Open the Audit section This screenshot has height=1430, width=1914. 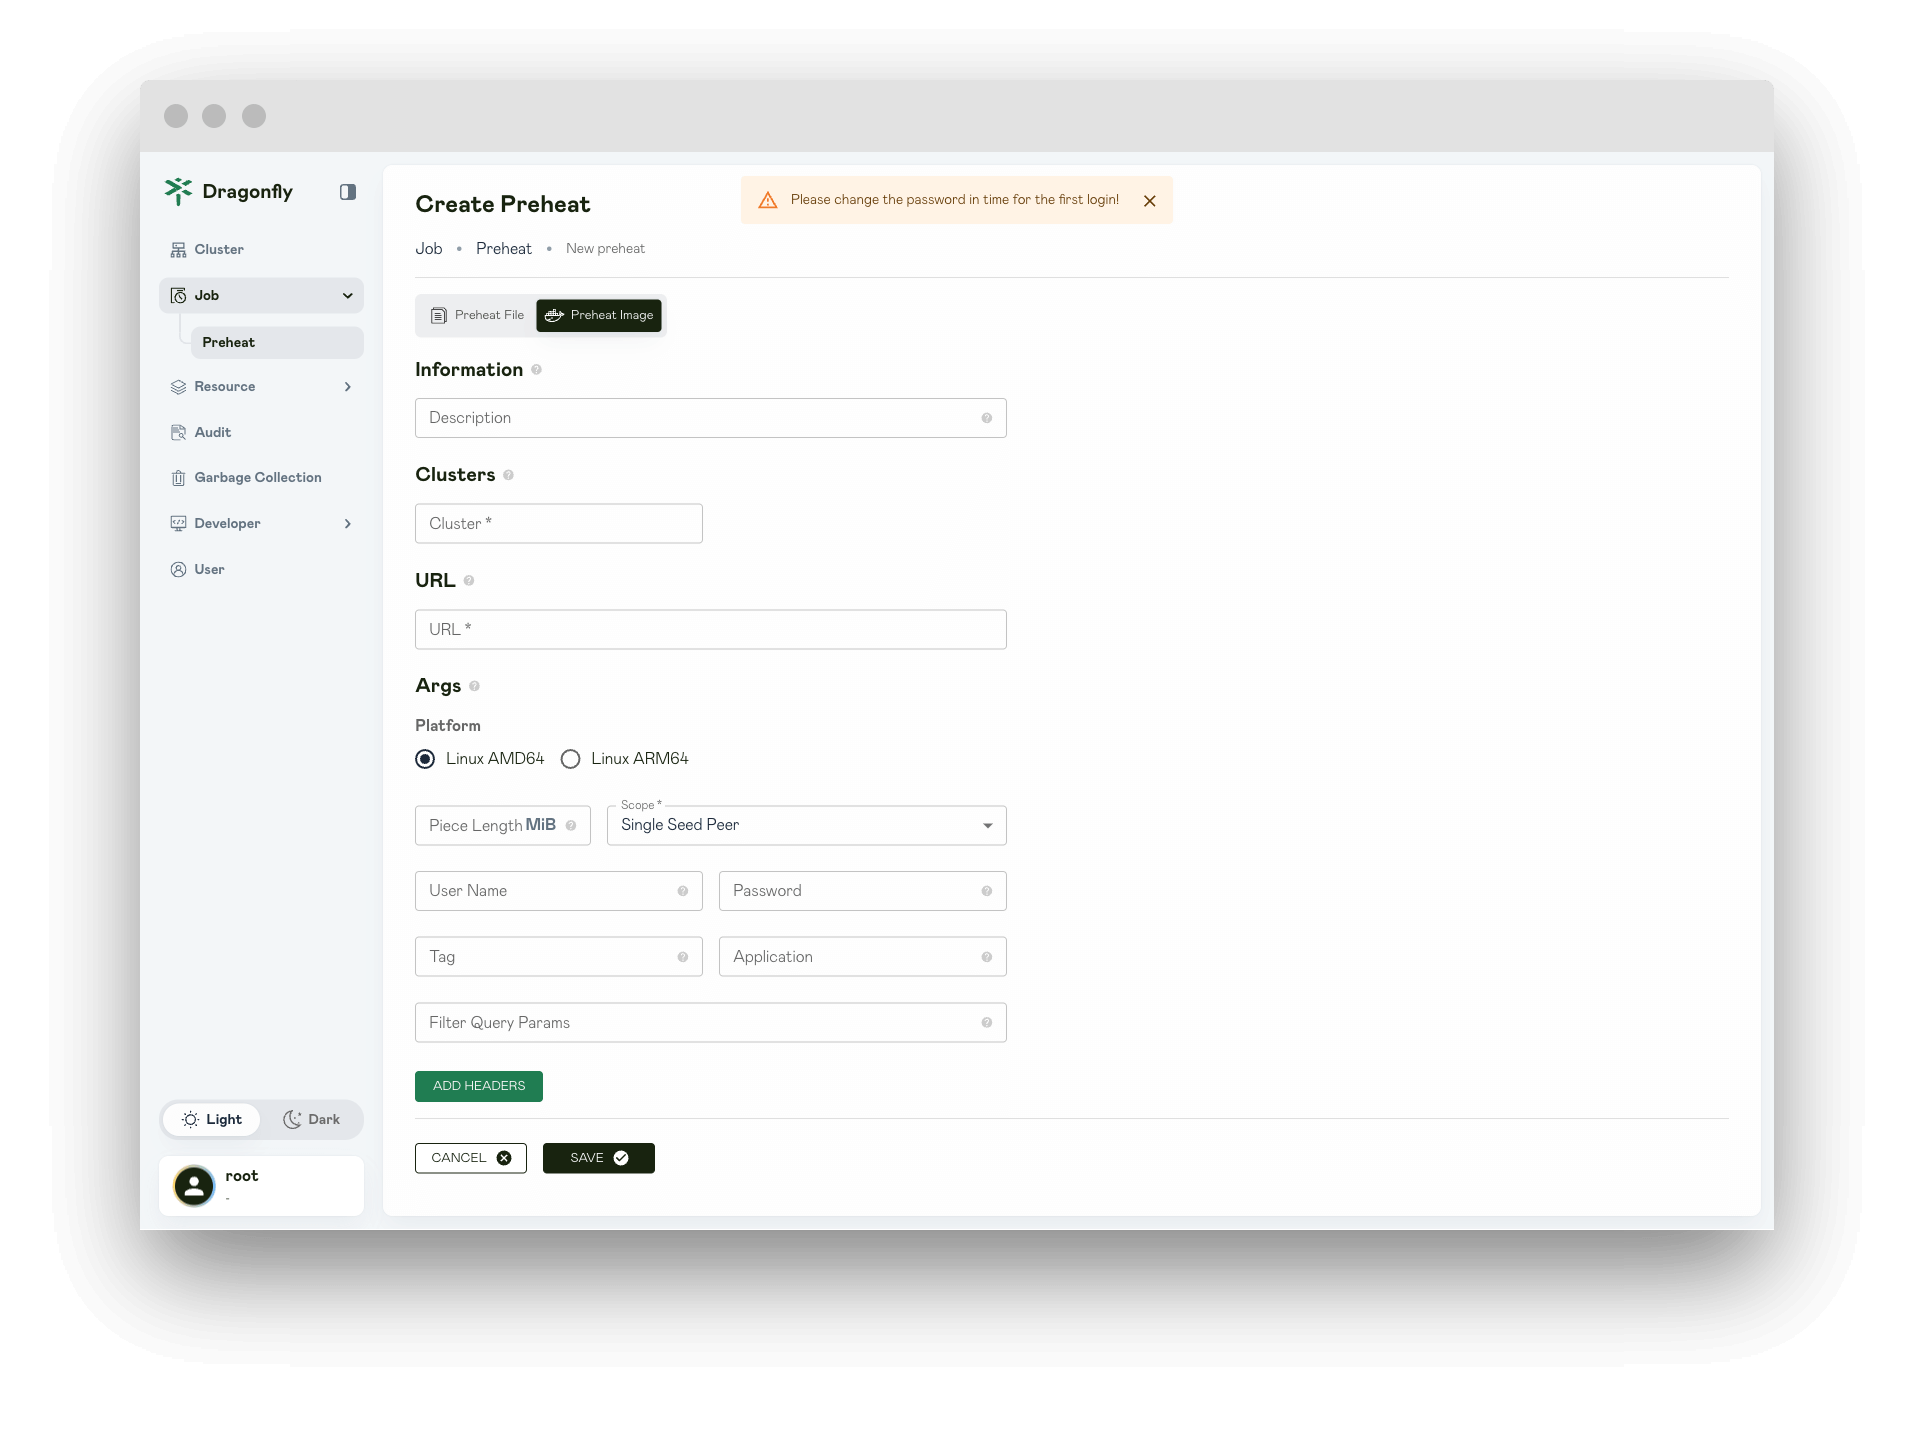pyautogui.click(x=212, y=432)
